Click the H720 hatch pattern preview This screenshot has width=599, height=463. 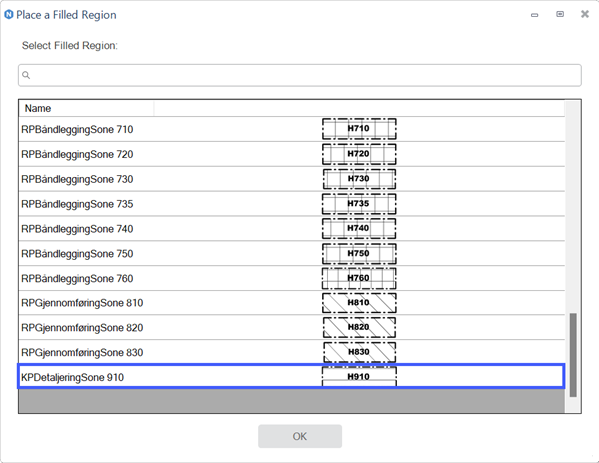359,154
